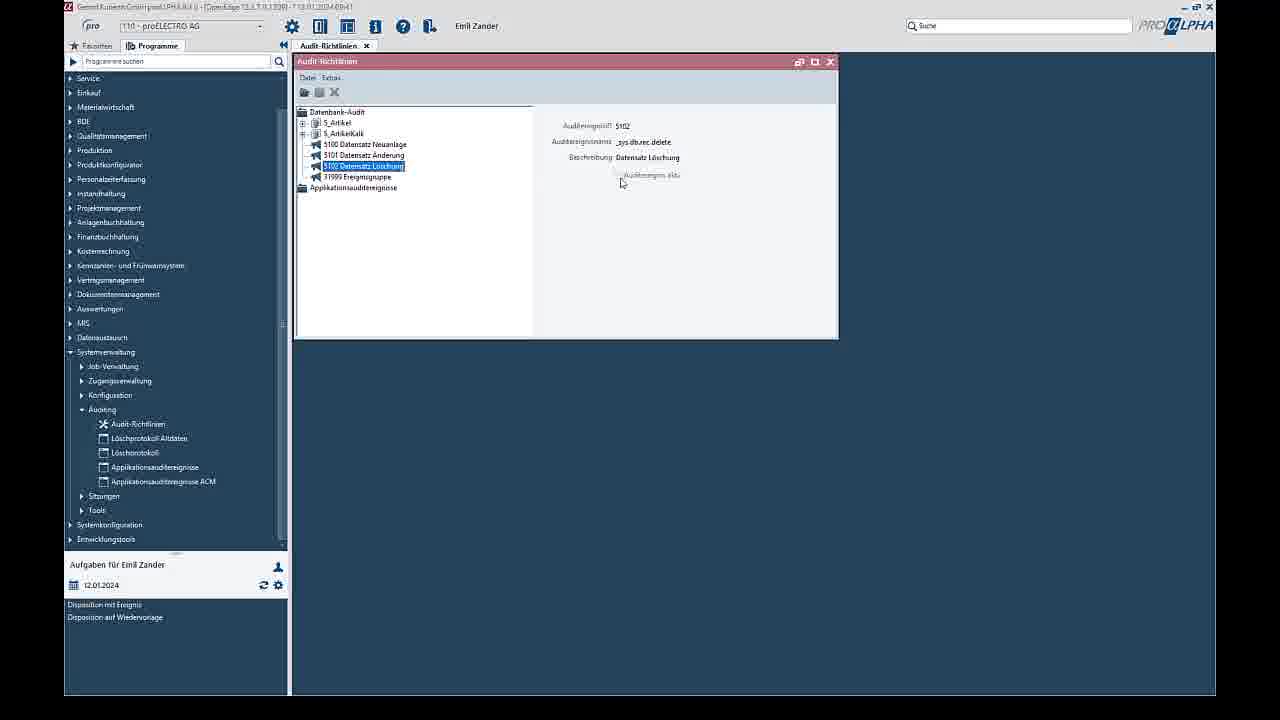
Task: Click the Programme suchen input field
Action: tap(176, 62)
